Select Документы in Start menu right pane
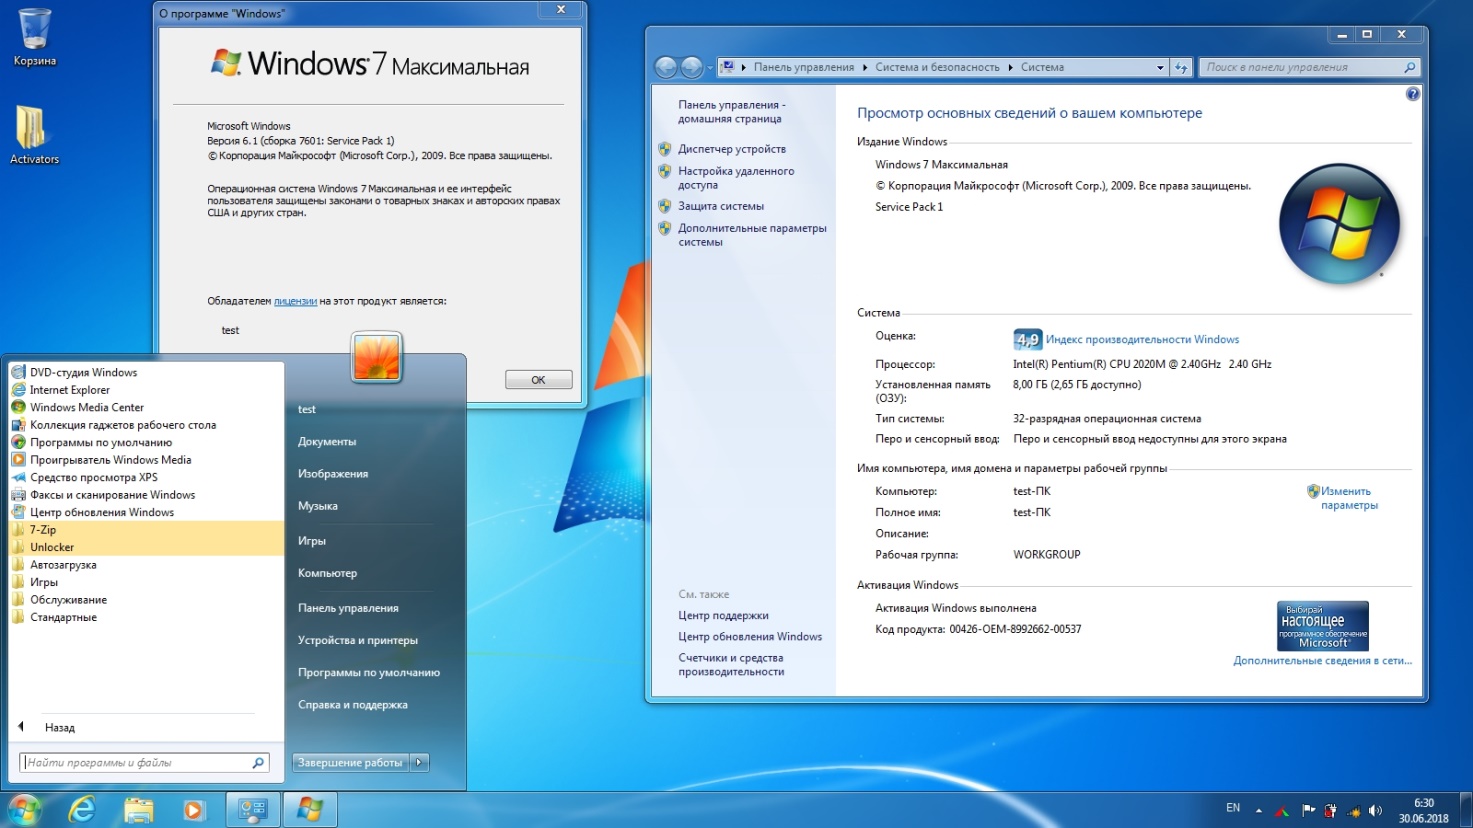1473x828 pixels. pyautogui.click(x=327, y=441)
